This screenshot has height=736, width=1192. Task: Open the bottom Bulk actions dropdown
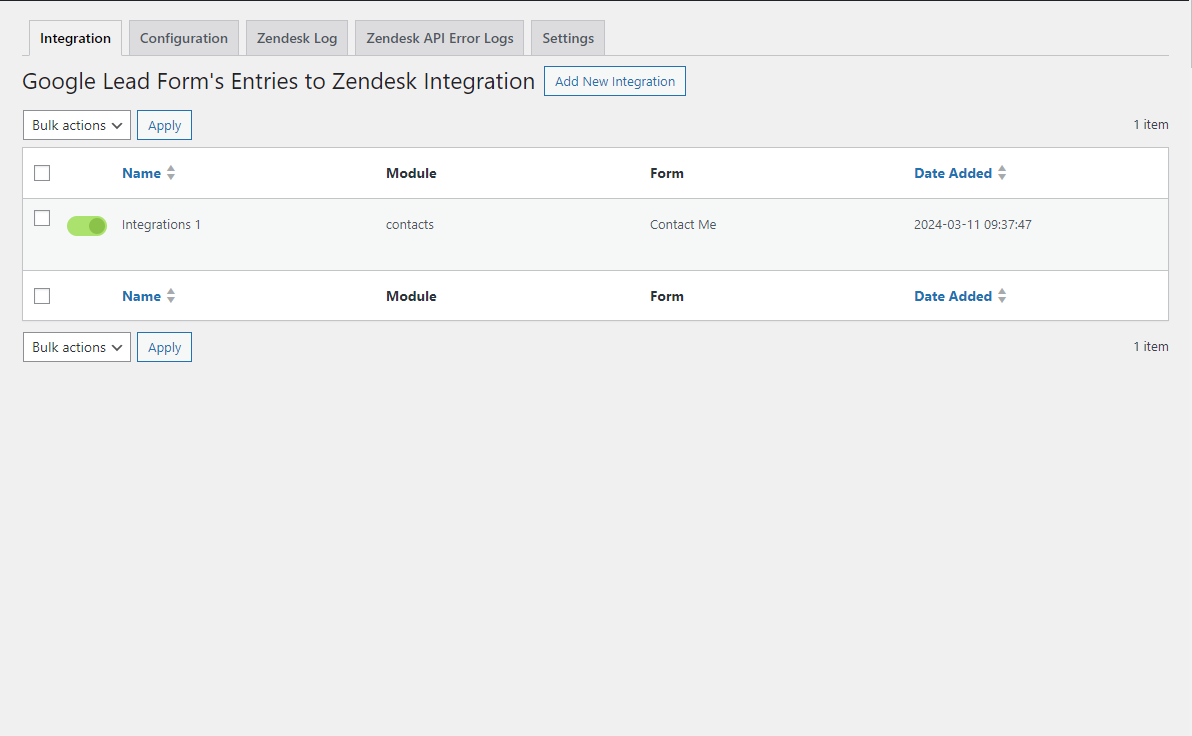click(77, 347)
